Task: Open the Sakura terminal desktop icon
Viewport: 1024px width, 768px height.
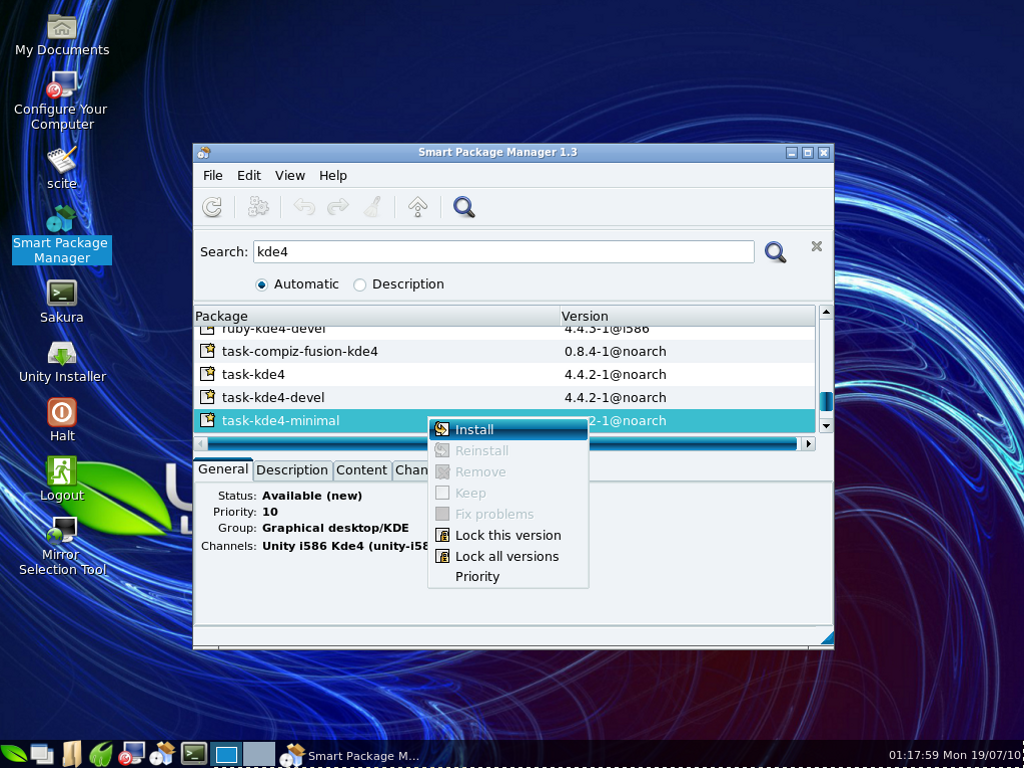Action: (x=62, y=293)
